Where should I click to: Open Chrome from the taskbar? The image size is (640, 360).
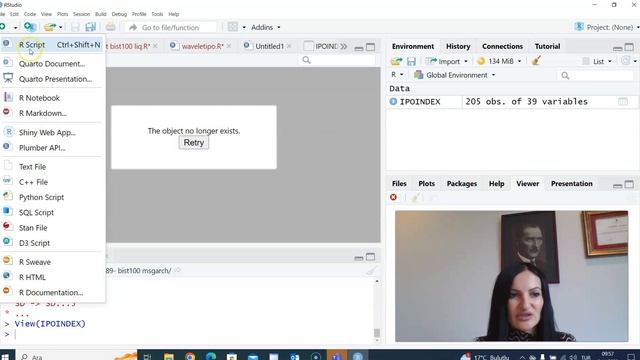(x=190, y=356)
